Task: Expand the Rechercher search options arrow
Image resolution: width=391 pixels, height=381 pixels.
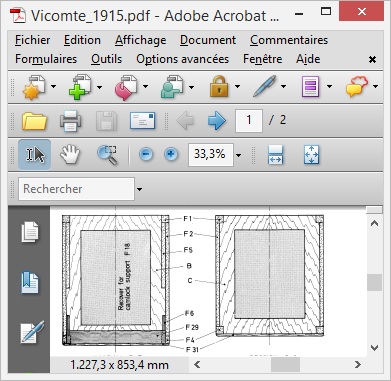Action: (139, 189)
